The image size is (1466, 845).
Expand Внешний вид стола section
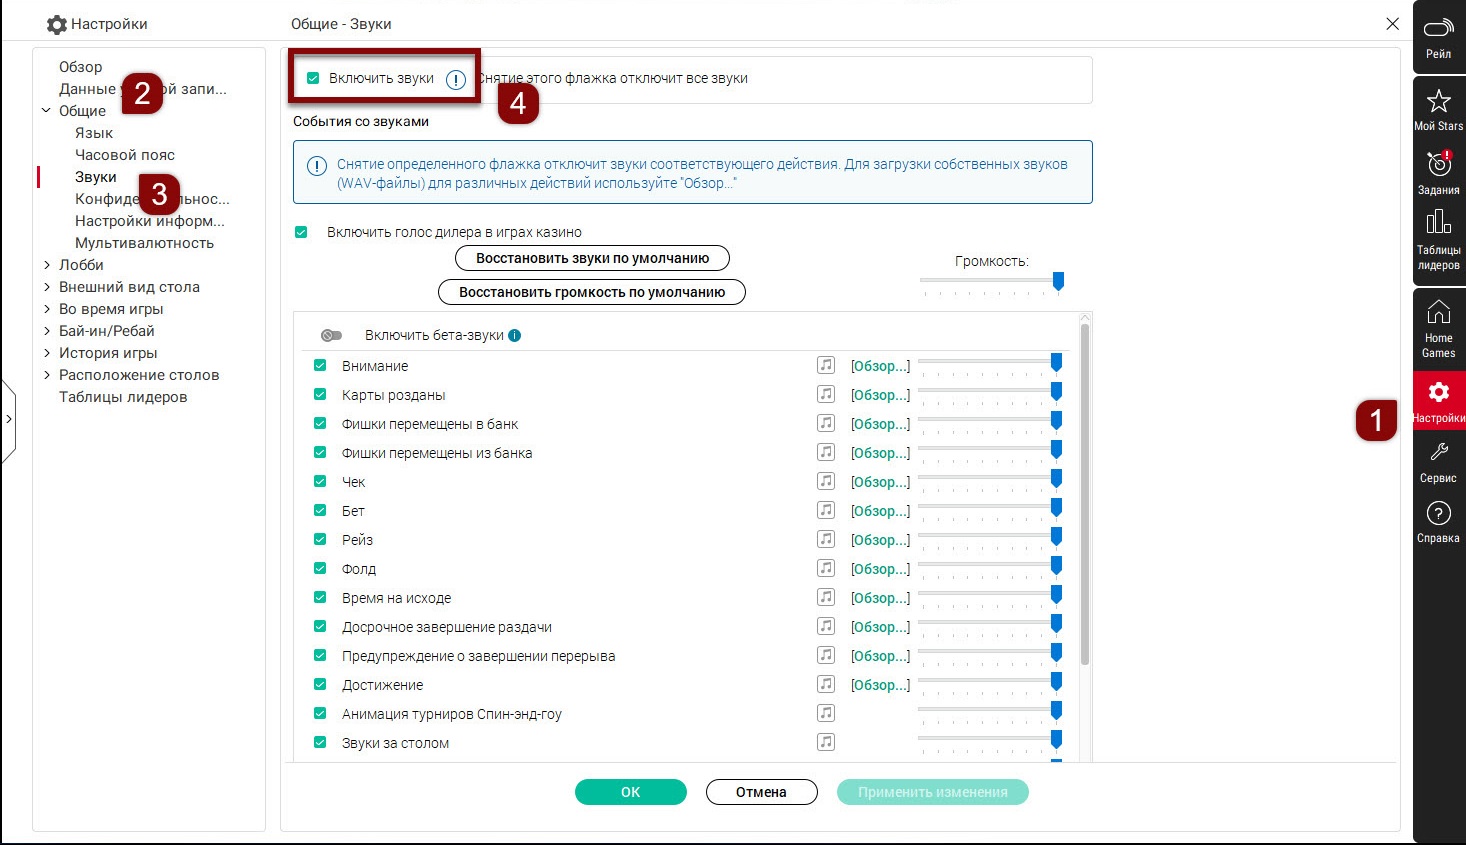pyautogui.click(x=47, y=287)
